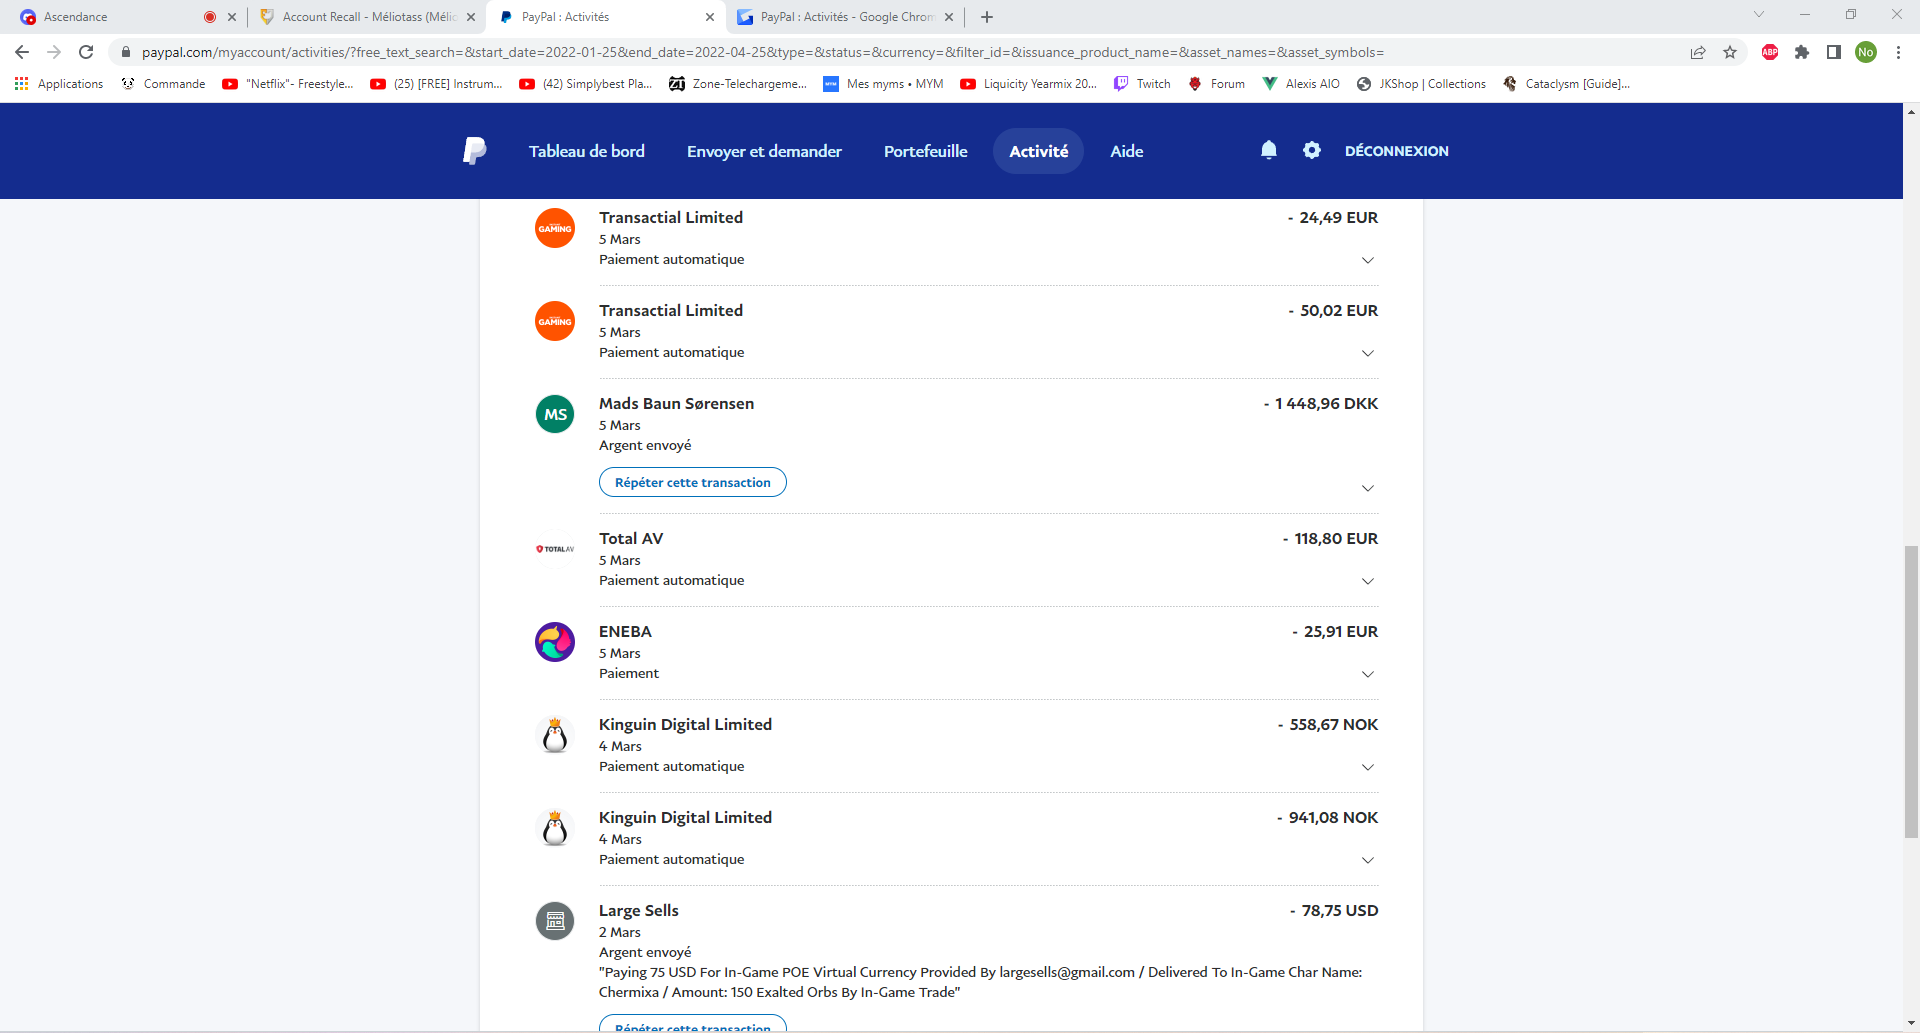Open the Cataclysm [Guide] bookmark

[1567, 84]
